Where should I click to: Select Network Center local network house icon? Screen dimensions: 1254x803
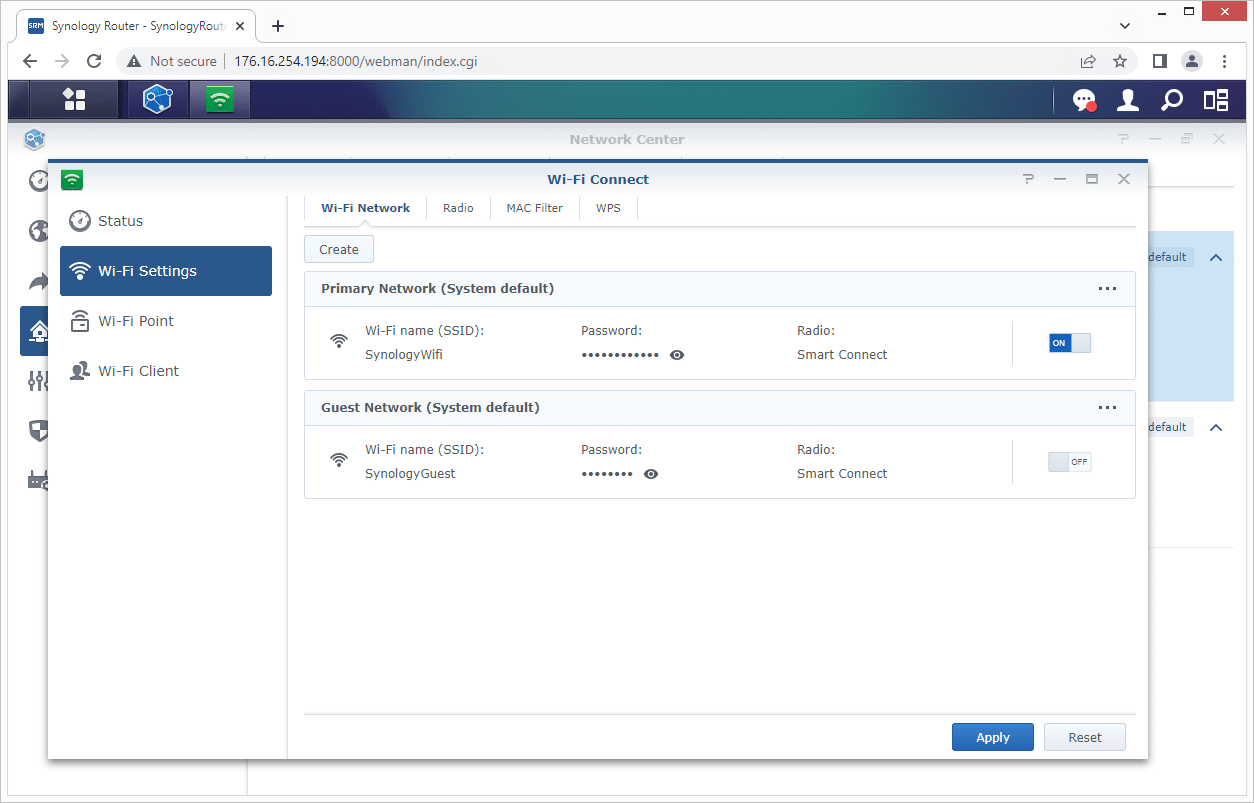[39, 330]
